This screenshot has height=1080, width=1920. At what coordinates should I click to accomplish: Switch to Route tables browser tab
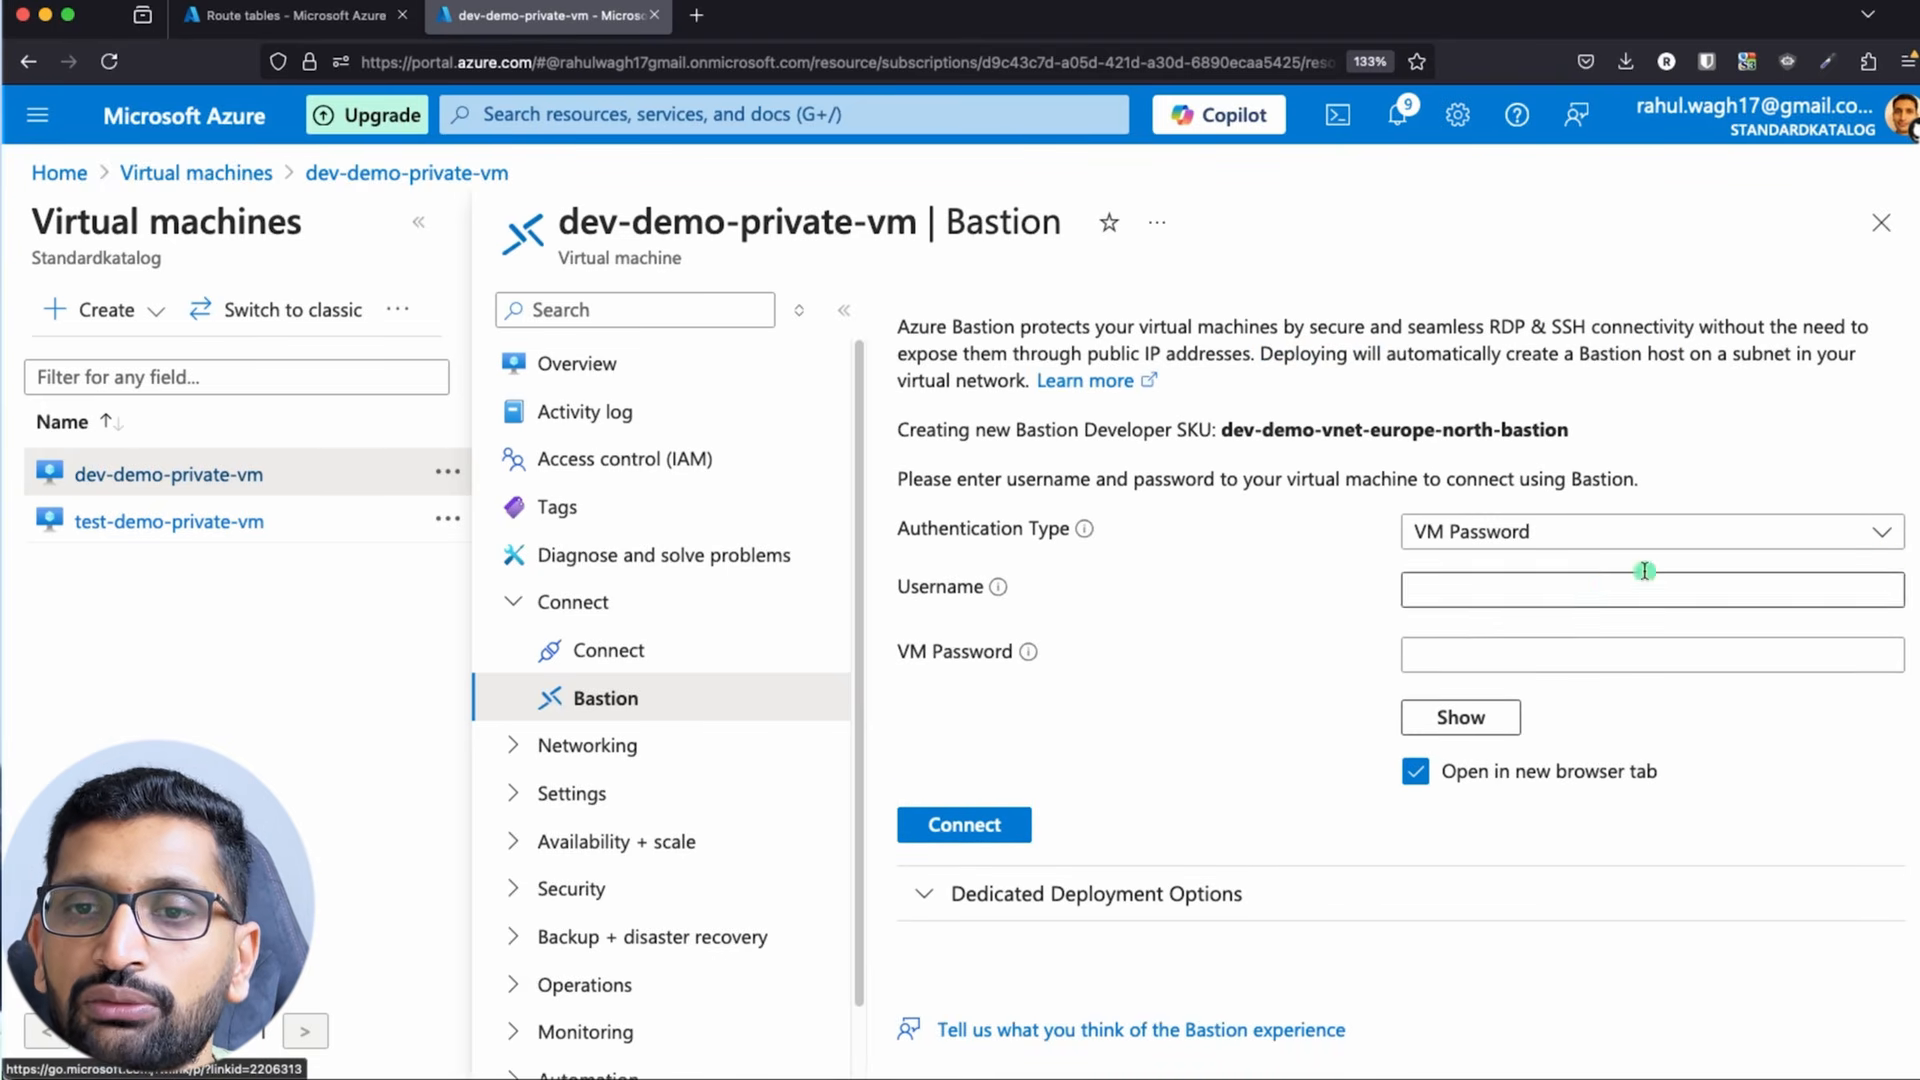tap(295, 16)
